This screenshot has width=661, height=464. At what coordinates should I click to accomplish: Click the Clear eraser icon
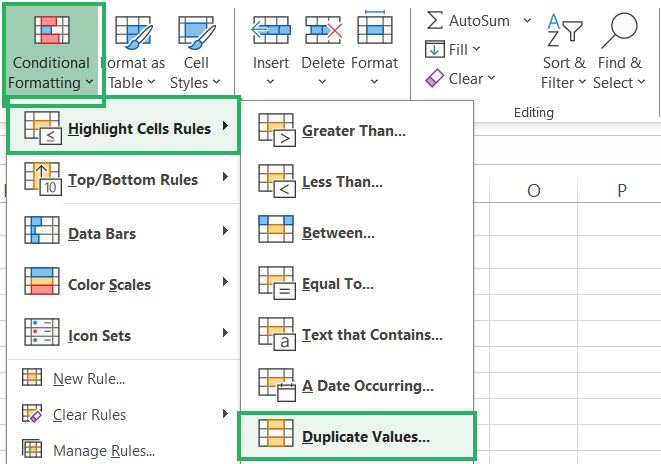pos(435,78)
